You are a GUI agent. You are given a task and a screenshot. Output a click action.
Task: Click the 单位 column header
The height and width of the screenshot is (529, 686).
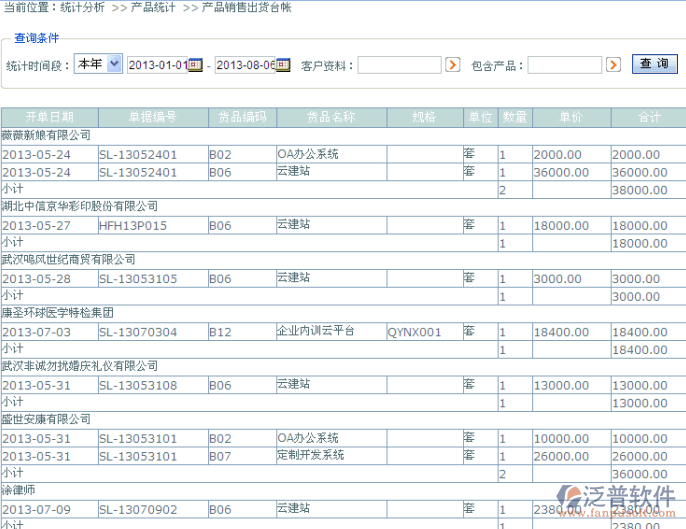(480, 117)
